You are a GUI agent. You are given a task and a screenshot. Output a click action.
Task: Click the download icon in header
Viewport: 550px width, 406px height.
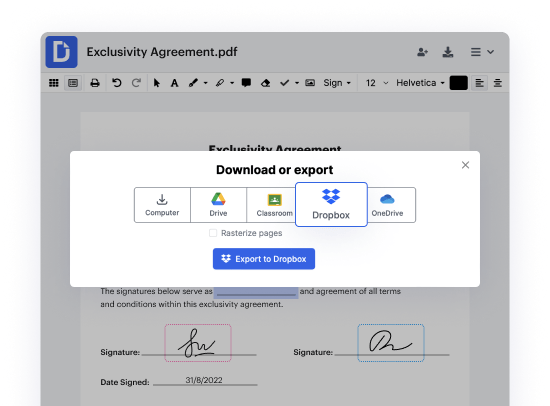tap(448, 52)
